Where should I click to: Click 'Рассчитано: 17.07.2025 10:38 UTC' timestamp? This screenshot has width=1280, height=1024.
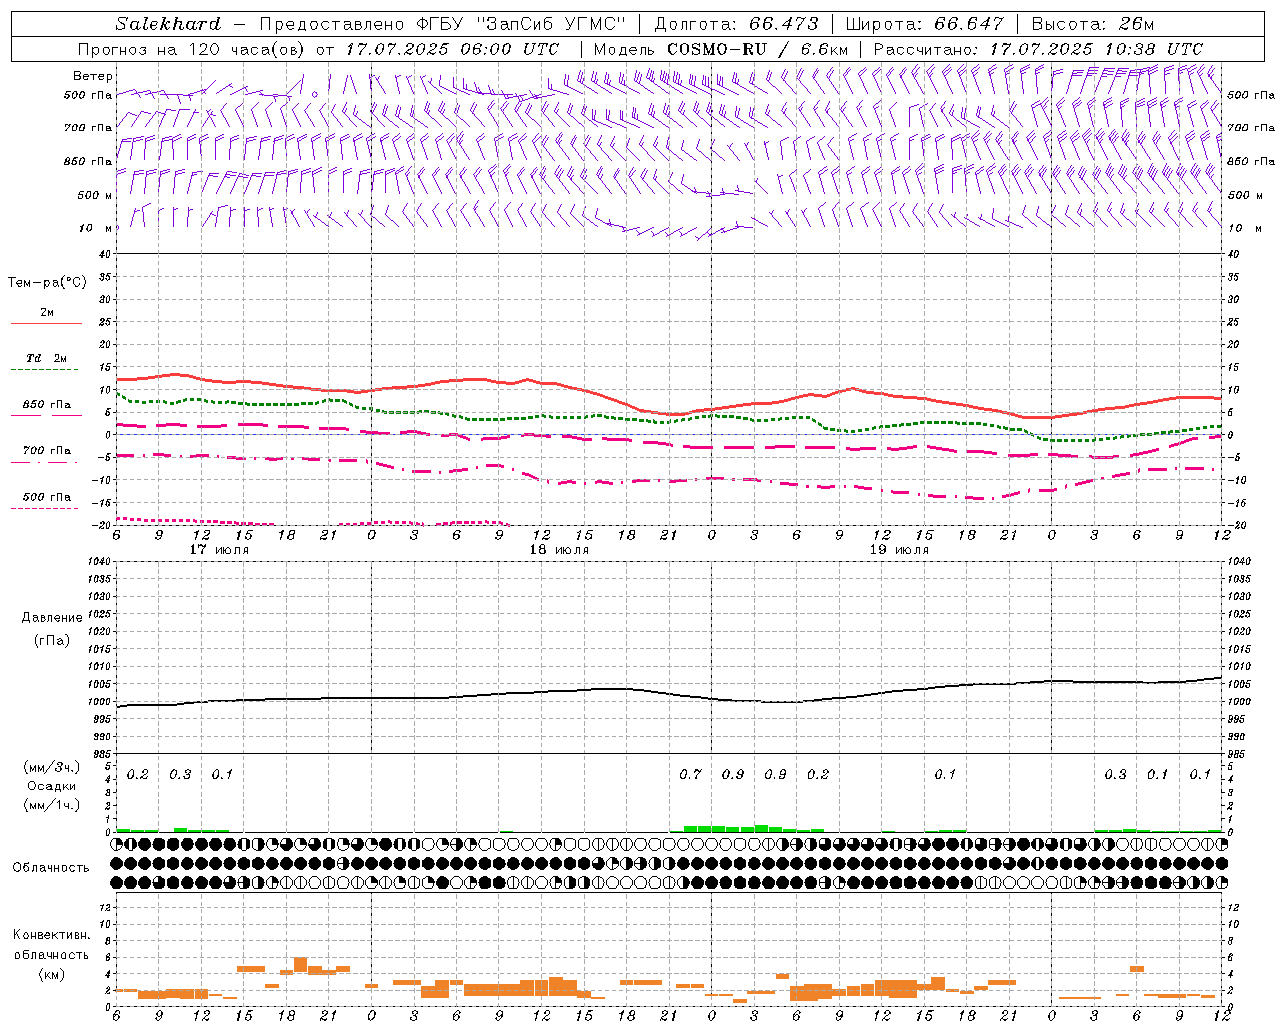(1039, 49)
